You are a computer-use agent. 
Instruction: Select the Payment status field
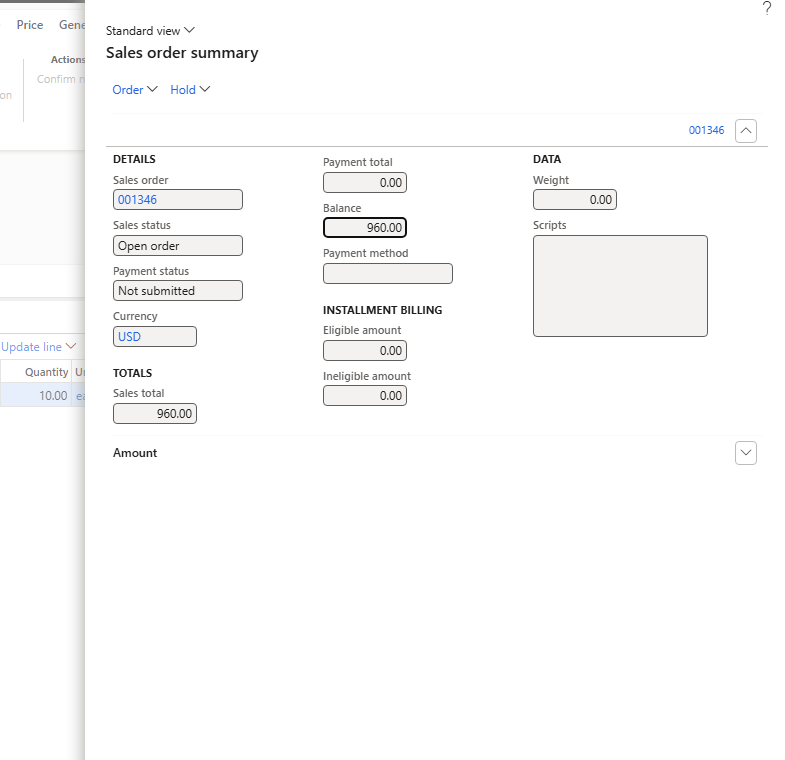coord(178,291)
